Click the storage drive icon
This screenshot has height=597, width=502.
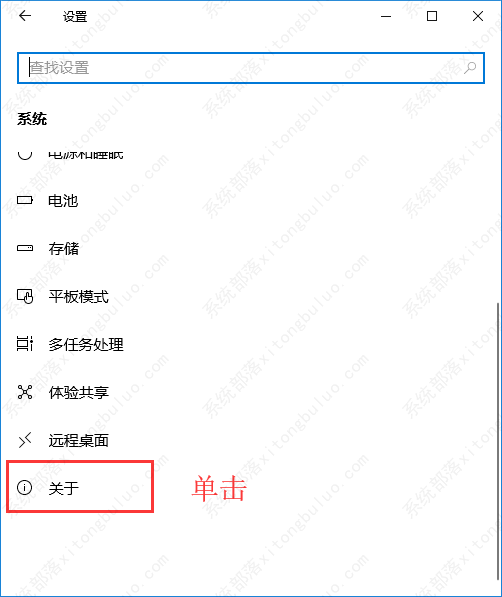[25, 248]
